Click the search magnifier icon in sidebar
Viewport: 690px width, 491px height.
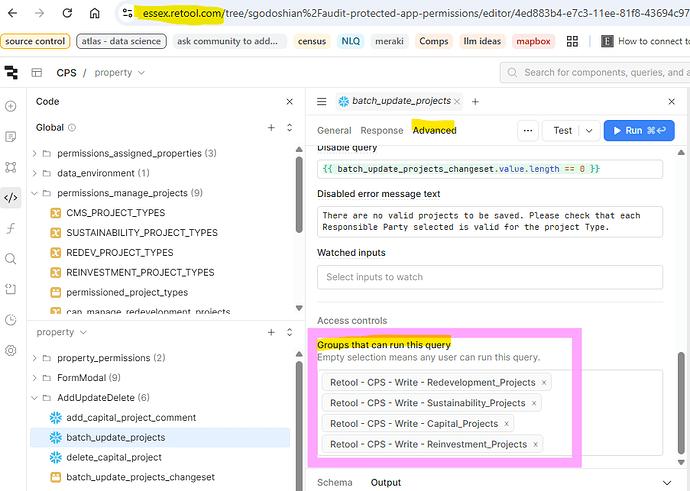[11, 259]
